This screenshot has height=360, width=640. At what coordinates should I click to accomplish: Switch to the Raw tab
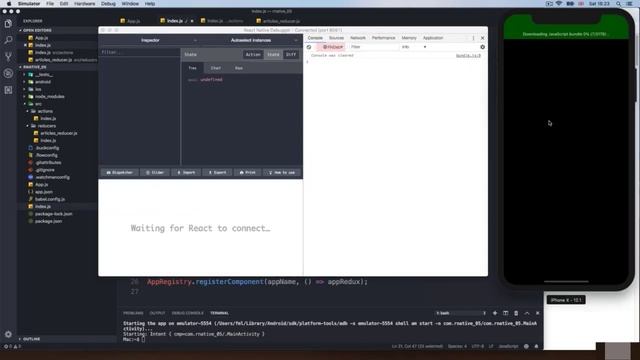pyautogui.click(x=239, y=68)
